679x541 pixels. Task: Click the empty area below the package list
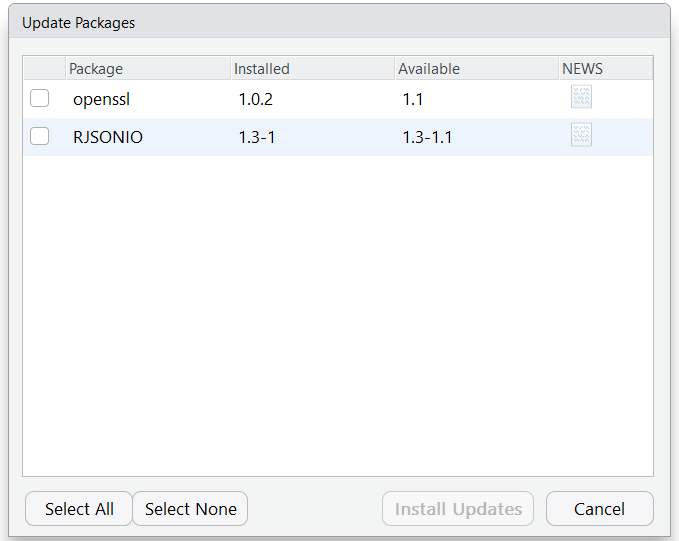pyautogui.click(x=338, y=320)
